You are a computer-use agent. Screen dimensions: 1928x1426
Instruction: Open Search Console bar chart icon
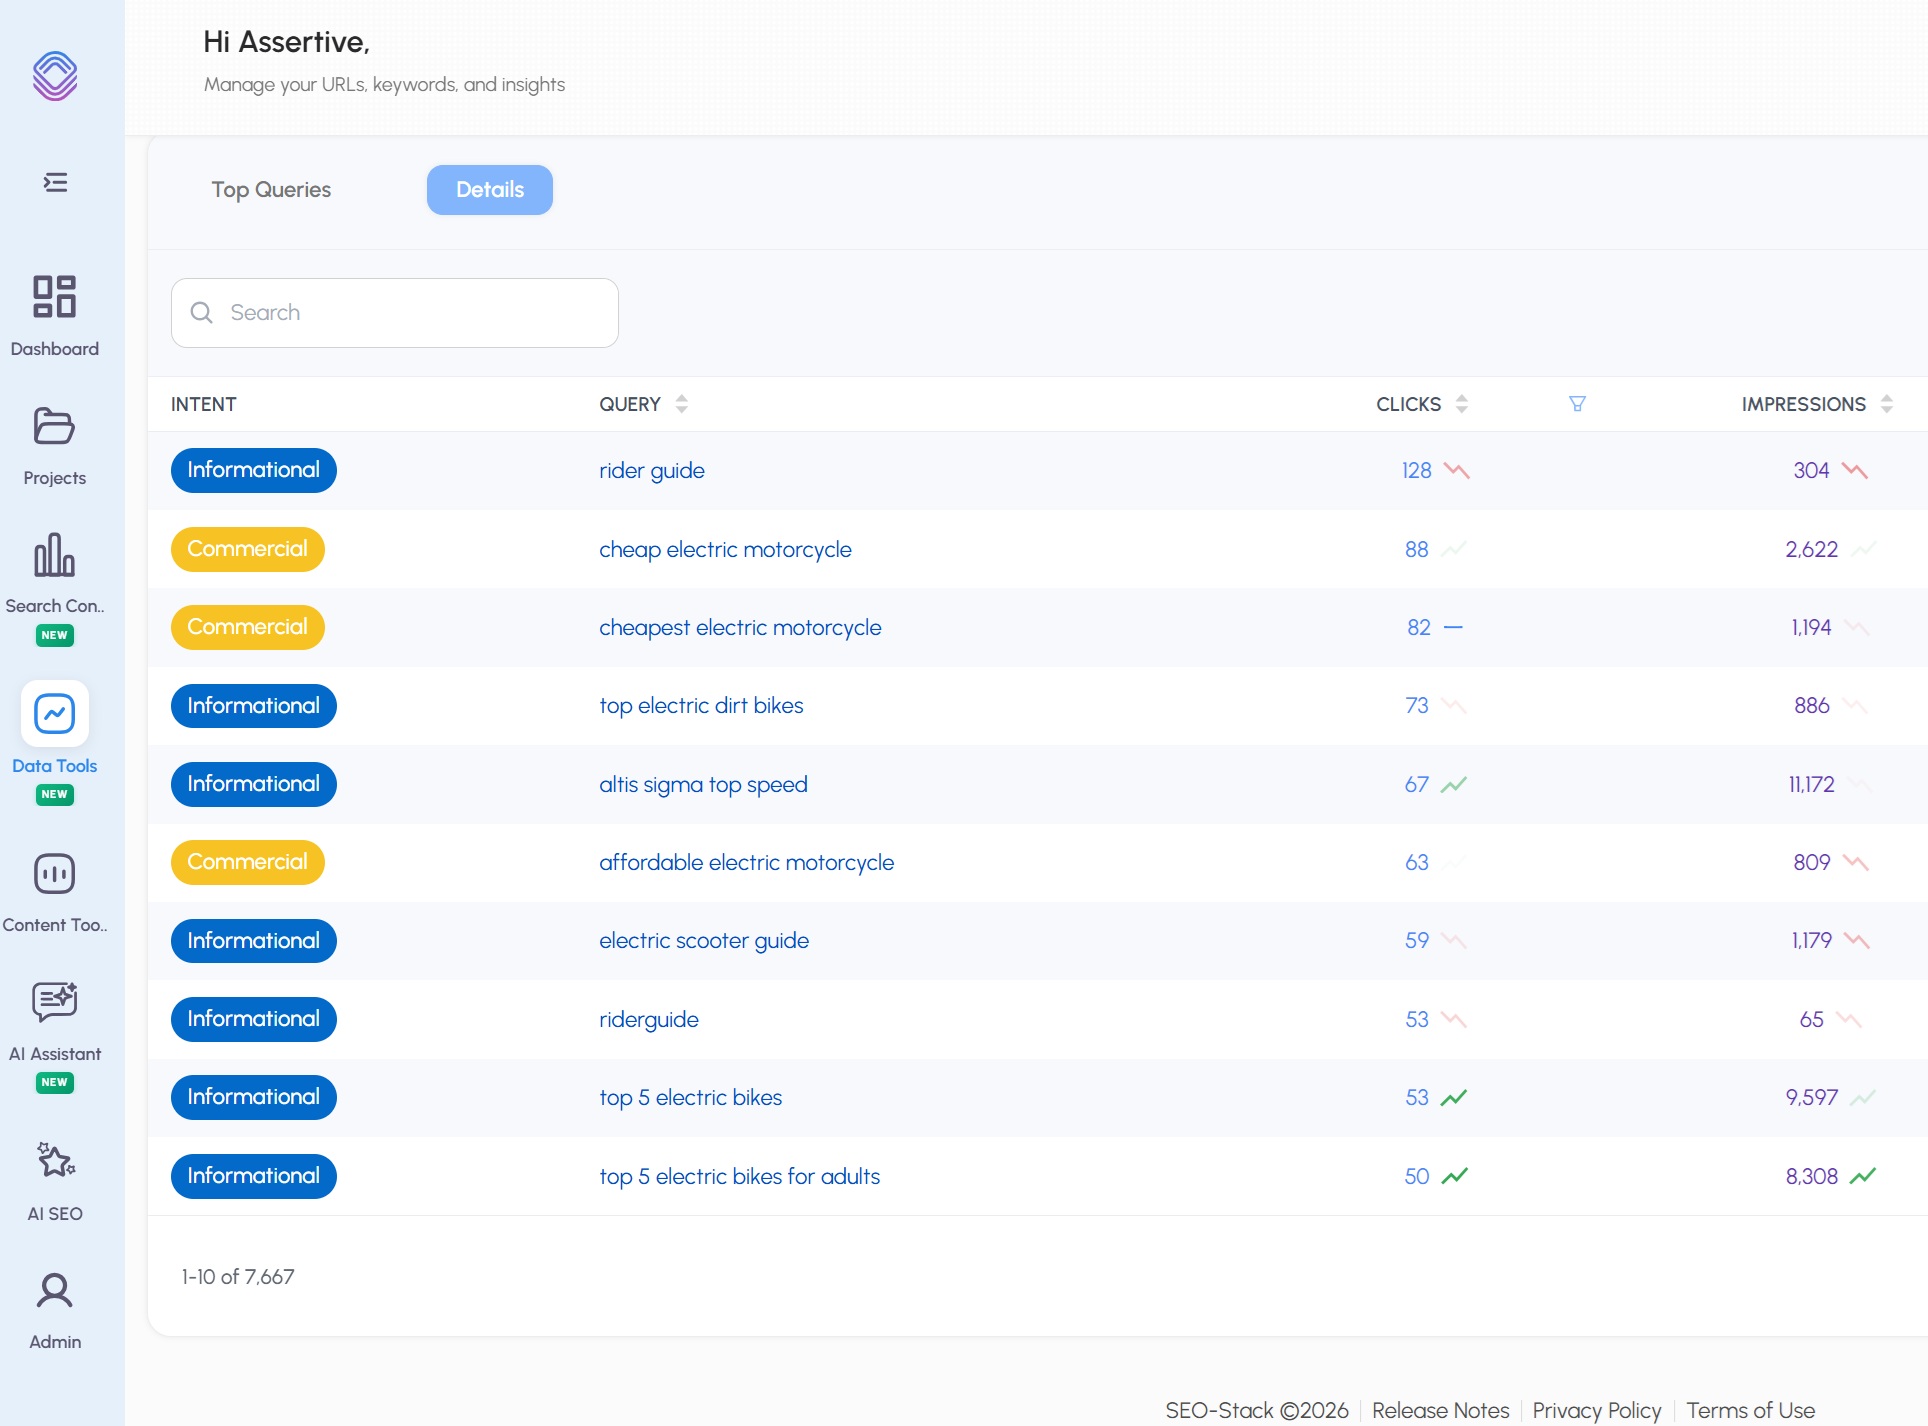click(x=55, y=554)
